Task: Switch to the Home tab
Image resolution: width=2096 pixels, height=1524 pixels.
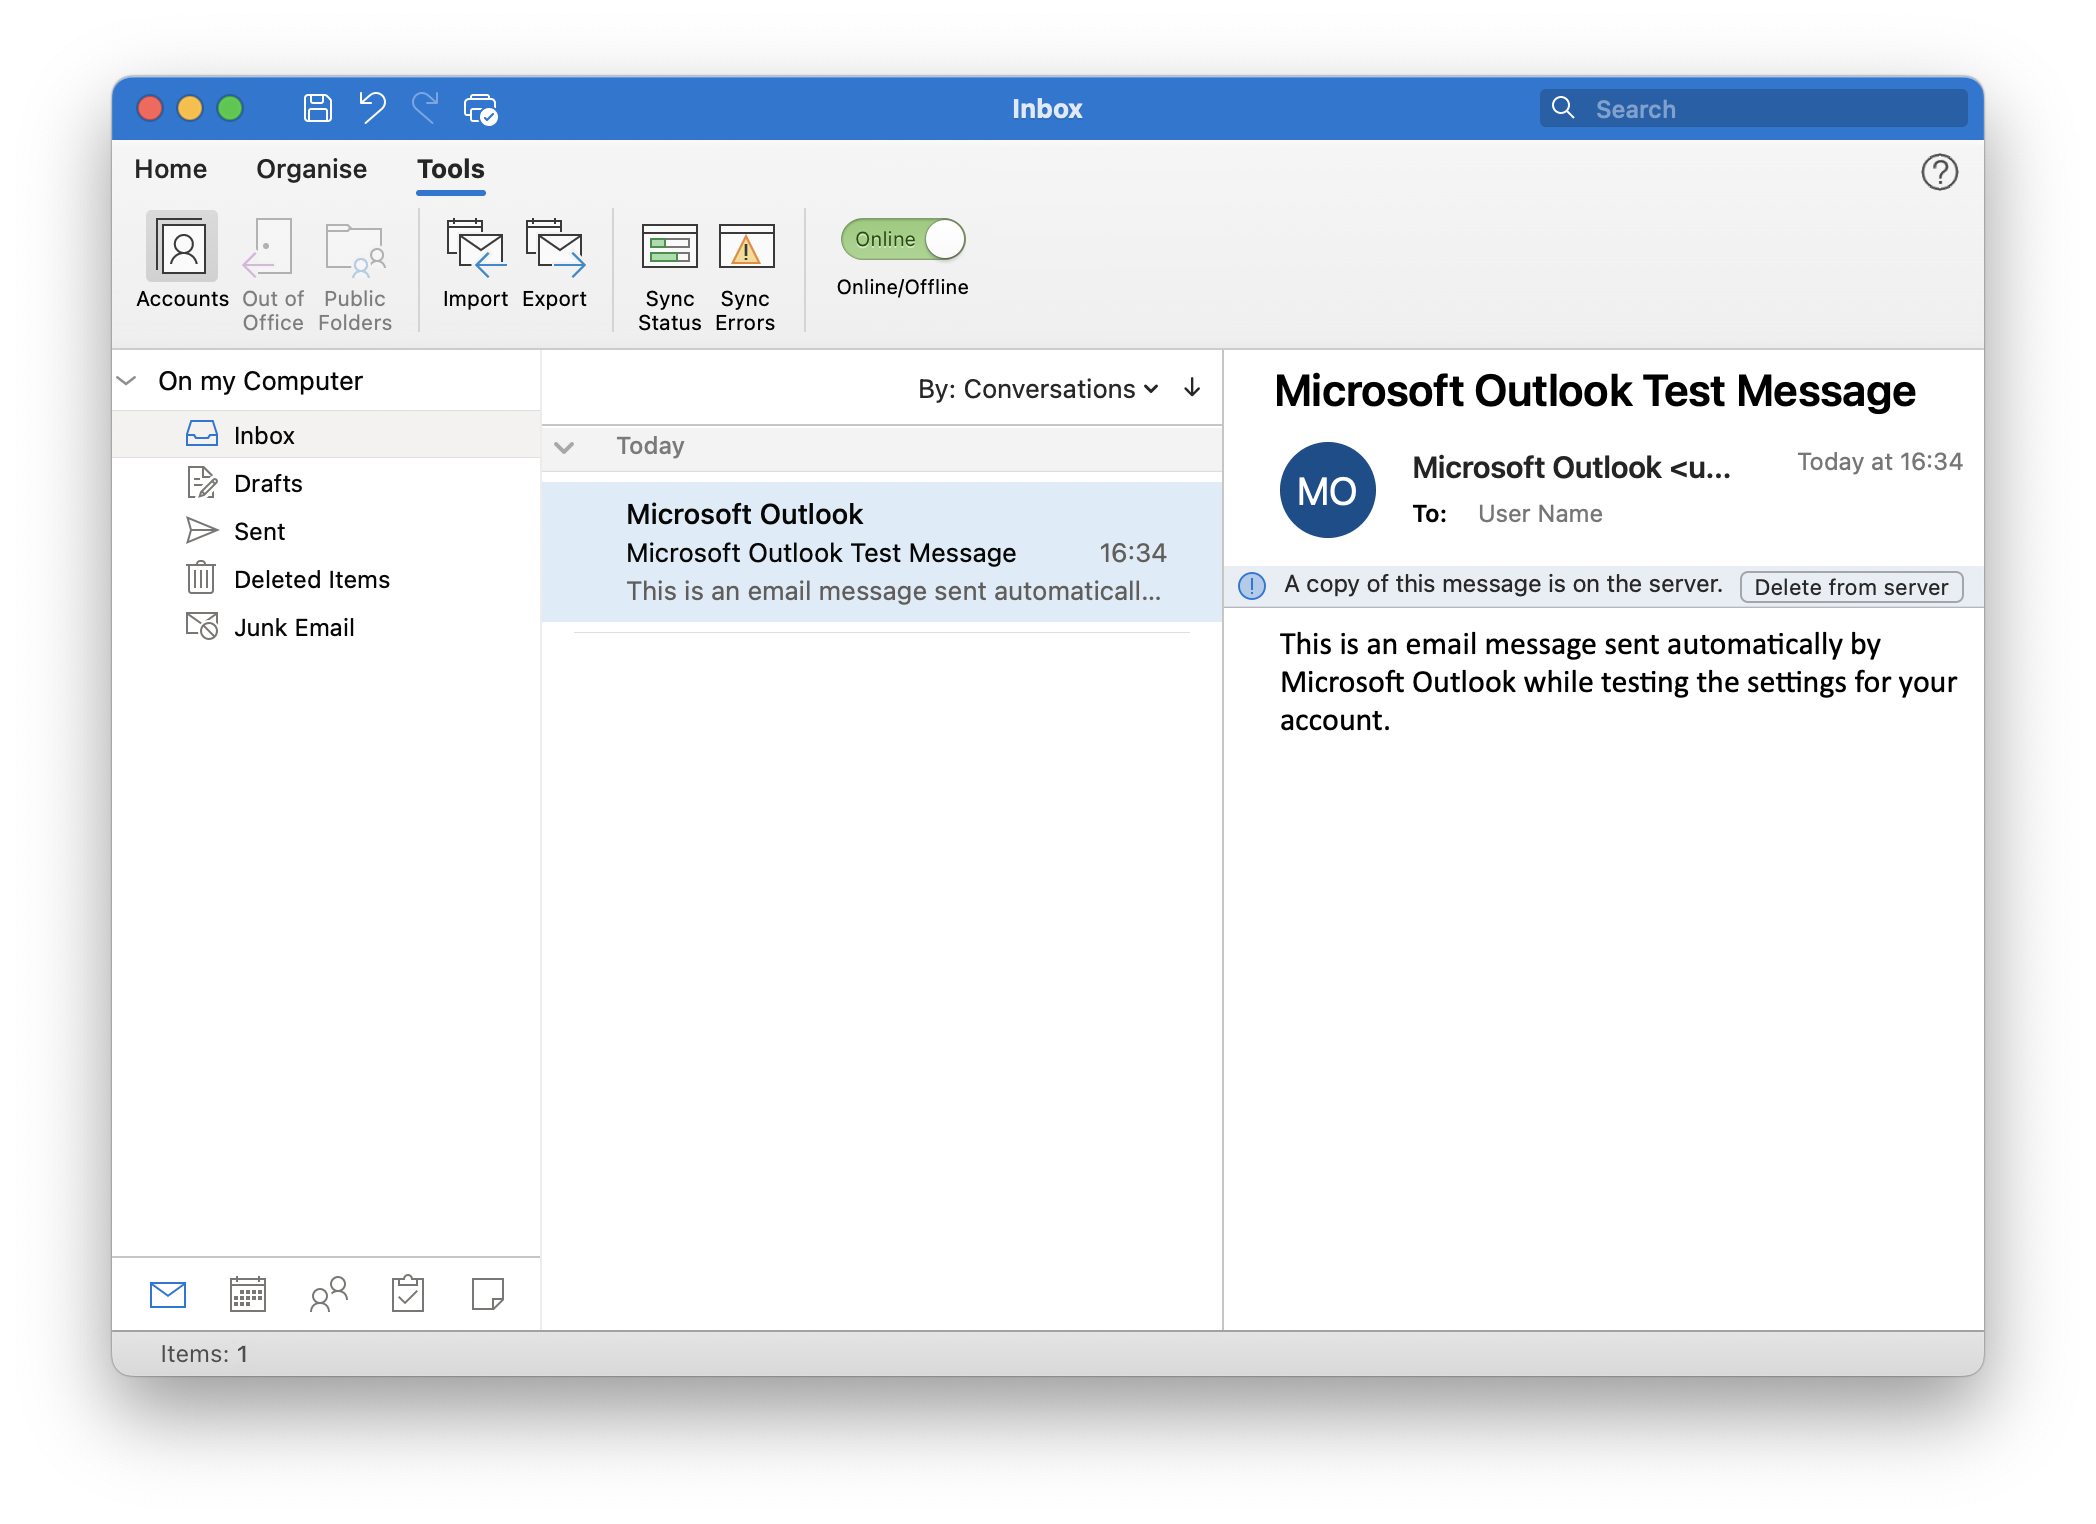Action: pos(171,169)
